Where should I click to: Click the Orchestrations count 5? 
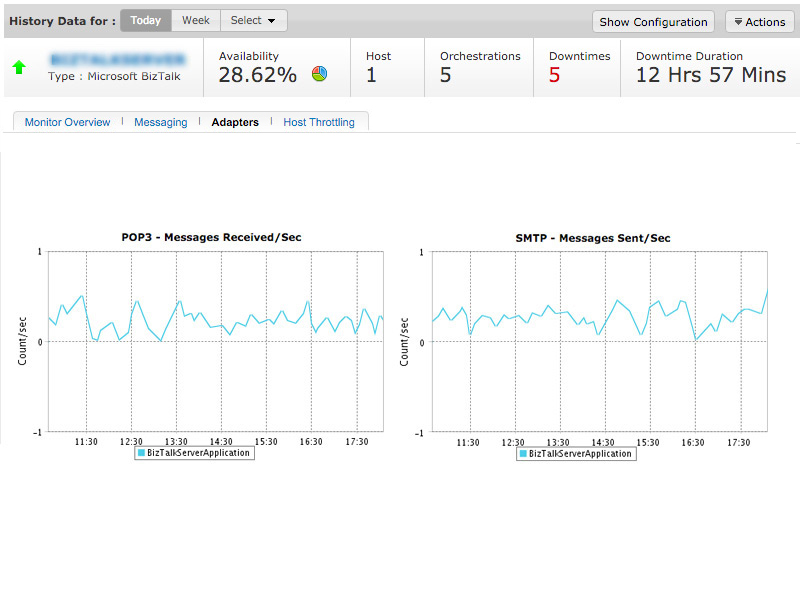click(x=446, y=76)
